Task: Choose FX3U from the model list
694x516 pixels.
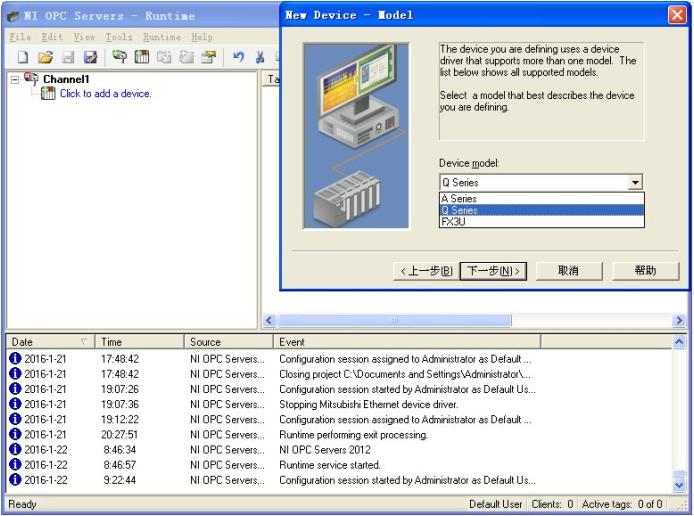Action: click(x=541, y=222)
